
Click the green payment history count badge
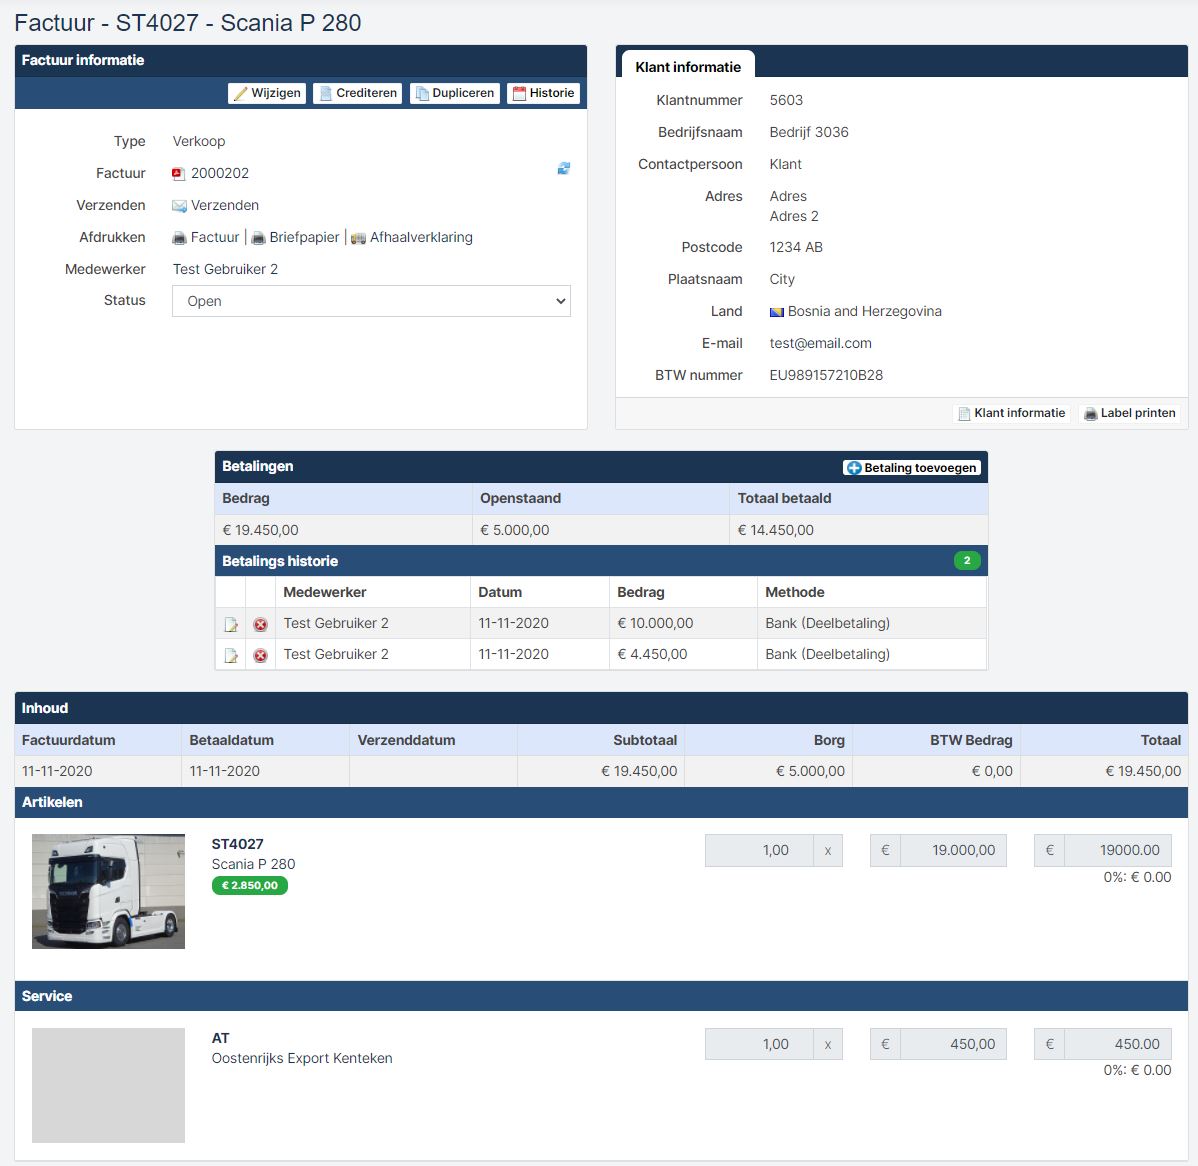click(966, 561)
